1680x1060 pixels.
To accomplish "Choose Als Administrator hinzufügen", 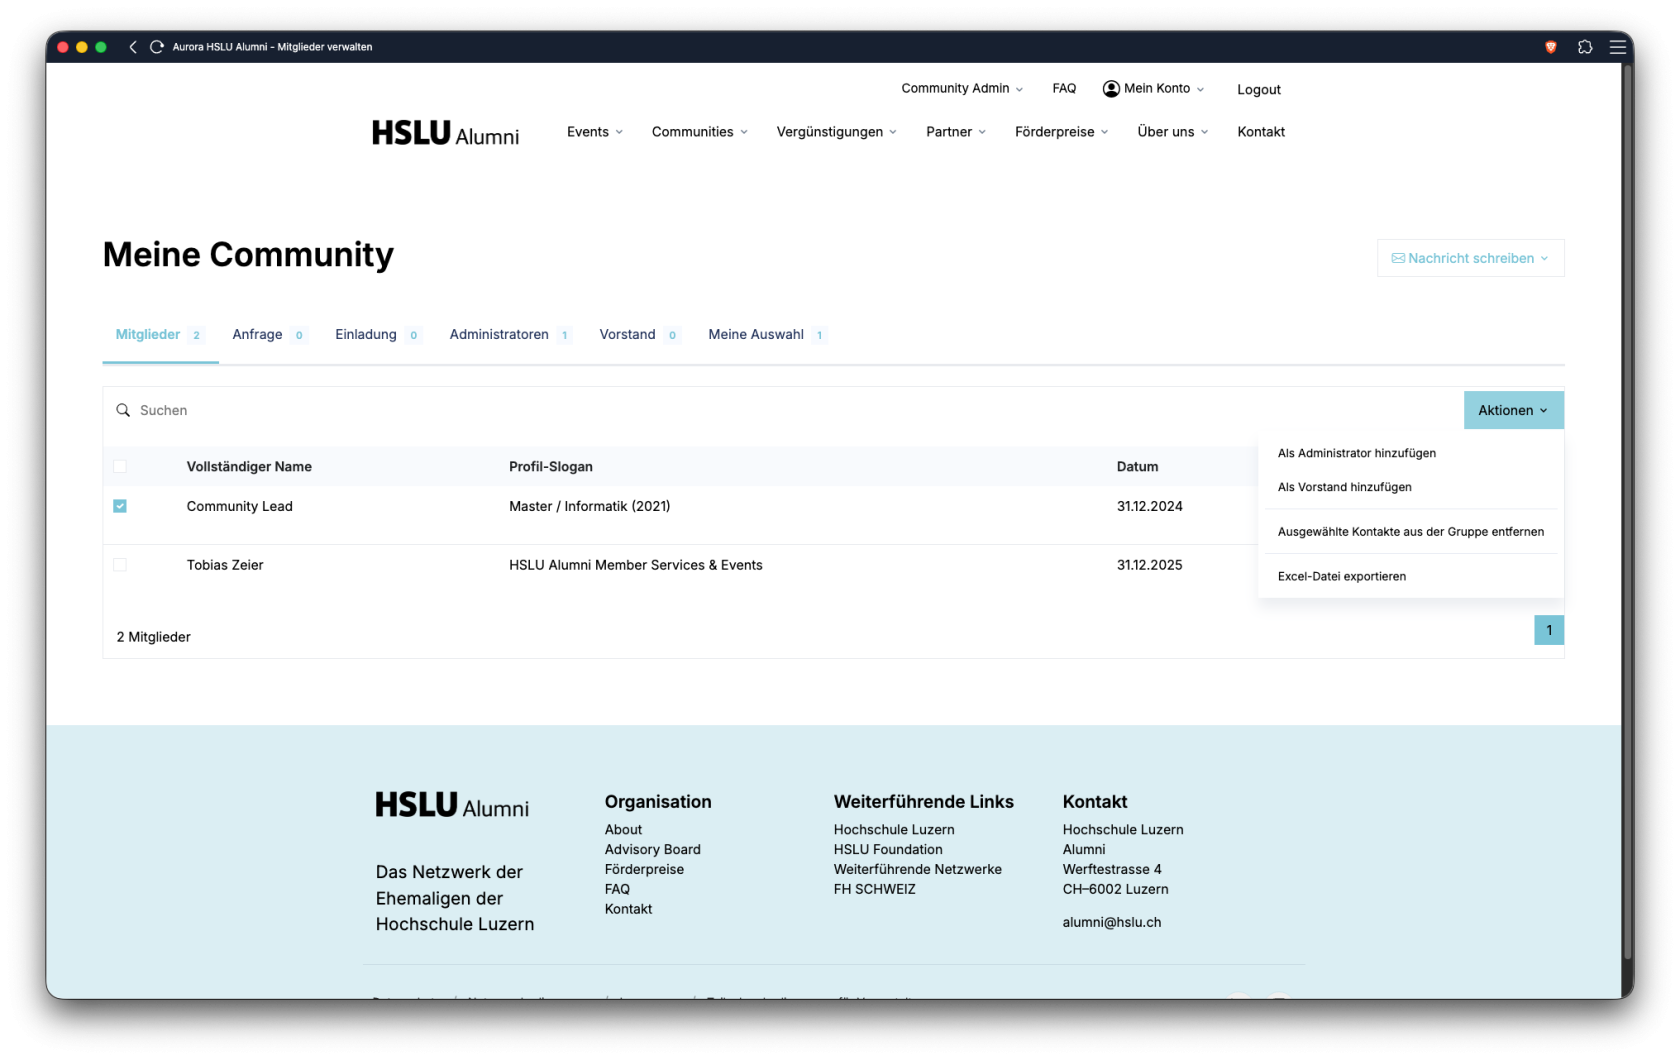I will (1357, 453).
